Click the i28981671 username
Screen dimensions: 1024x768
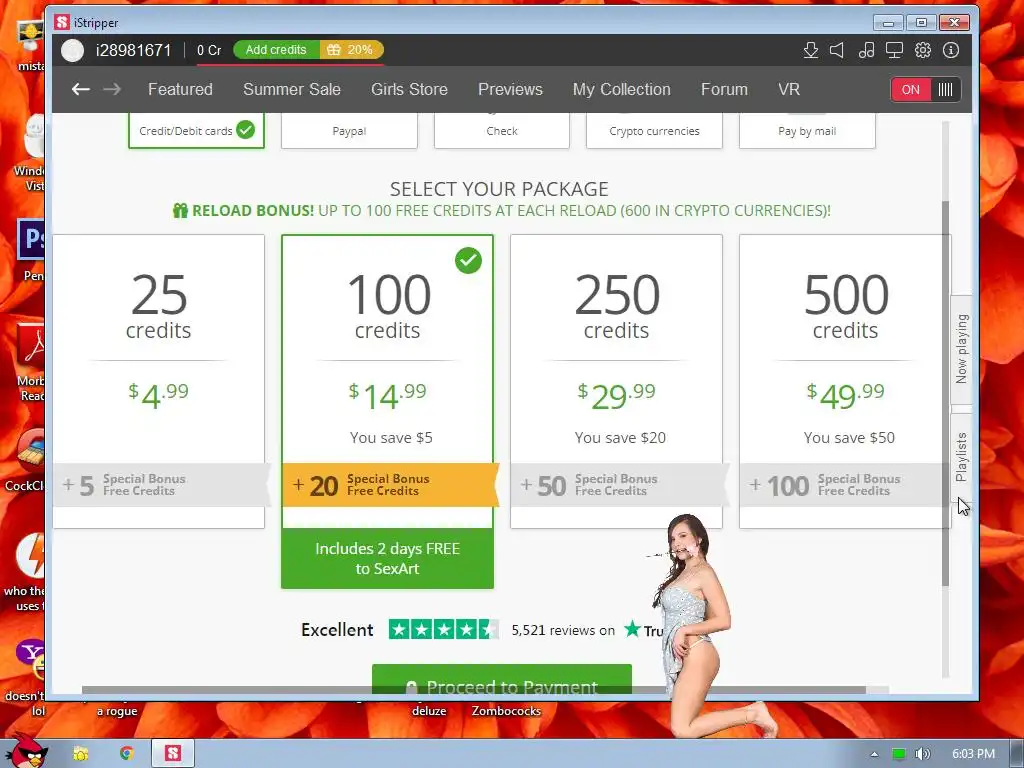pyautogui.click(x=134, y=50)
